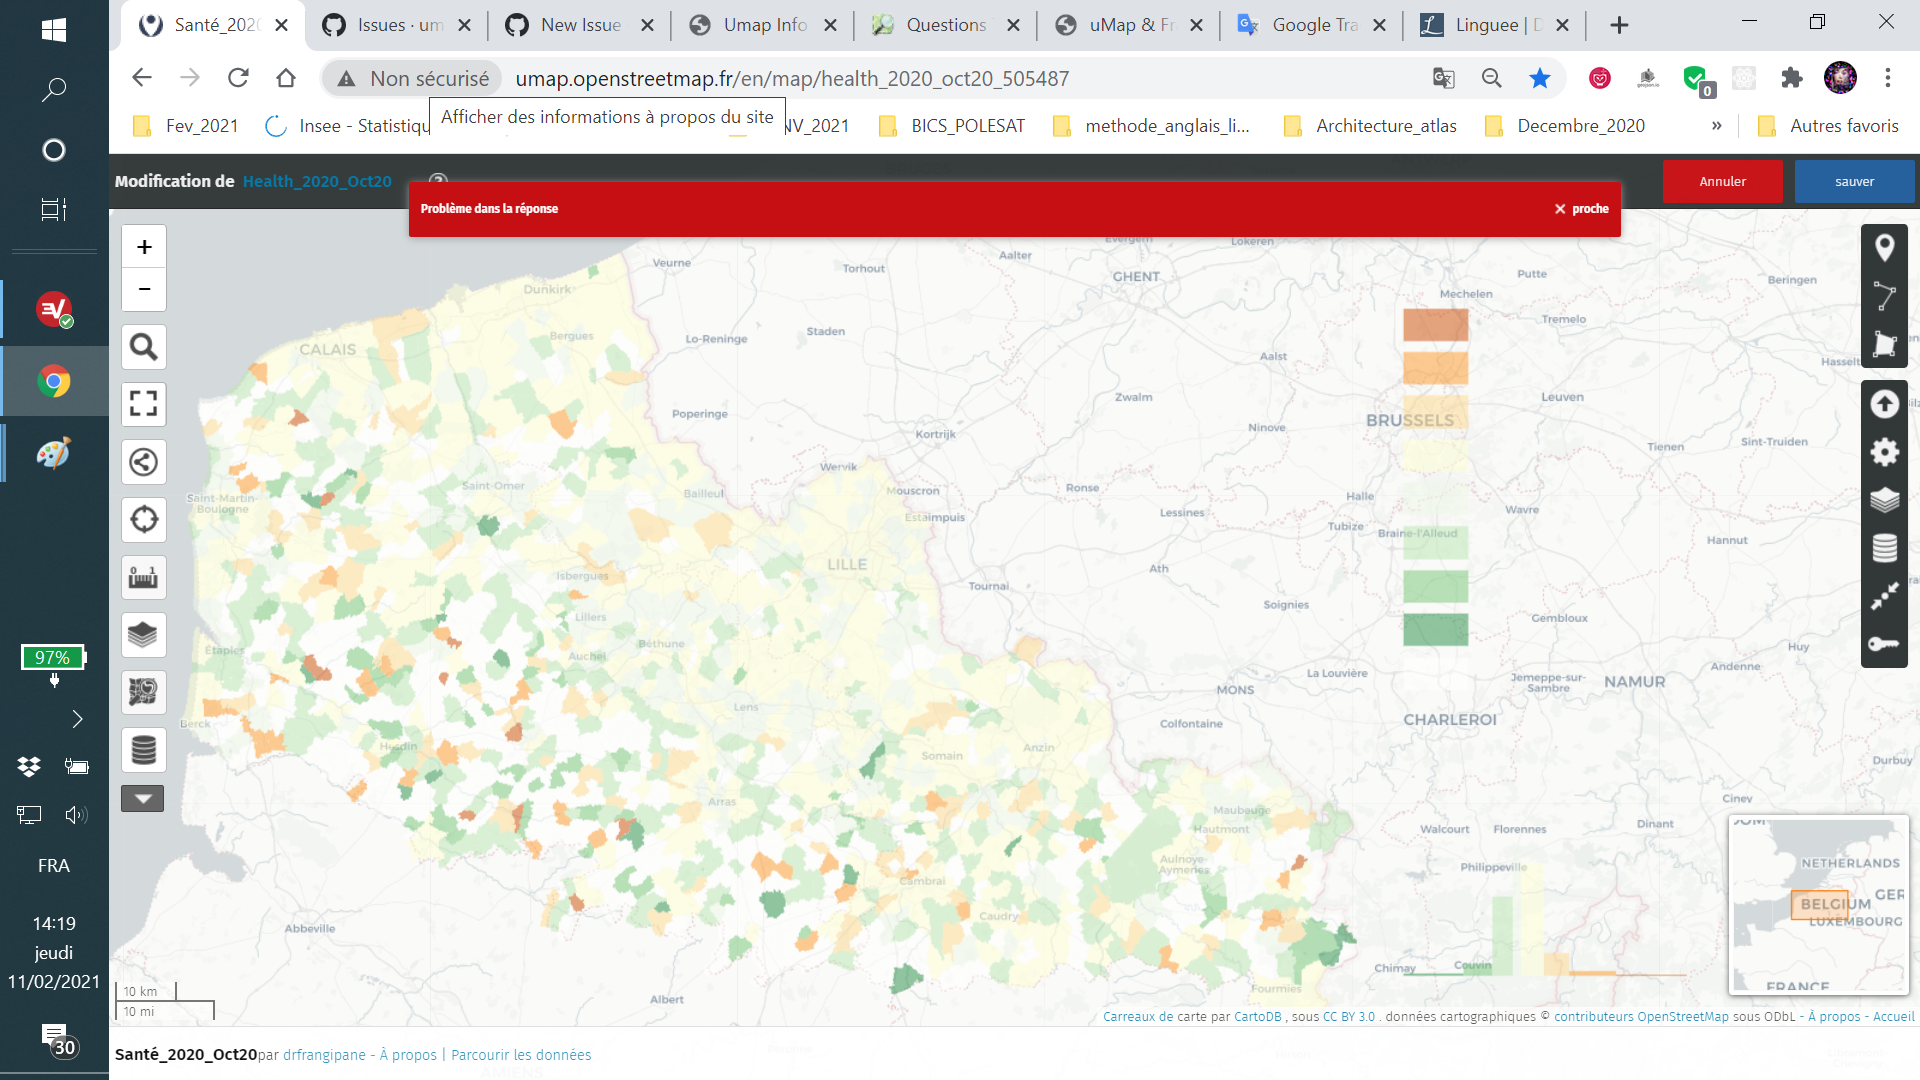
Task: Open the import data panel
Action: [x=1884, y=404]
